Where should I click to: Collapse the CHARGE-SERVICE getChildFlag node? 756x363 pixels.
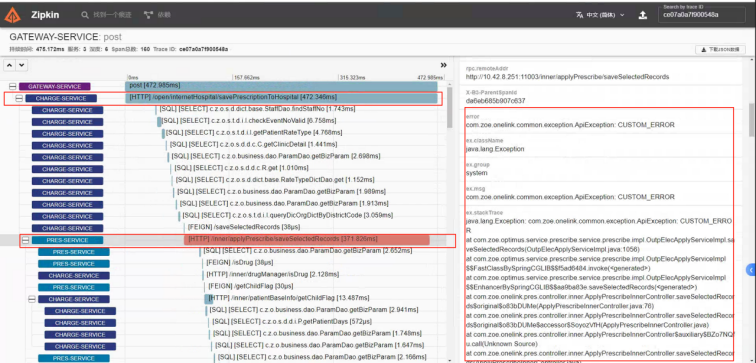click(32, 299)
